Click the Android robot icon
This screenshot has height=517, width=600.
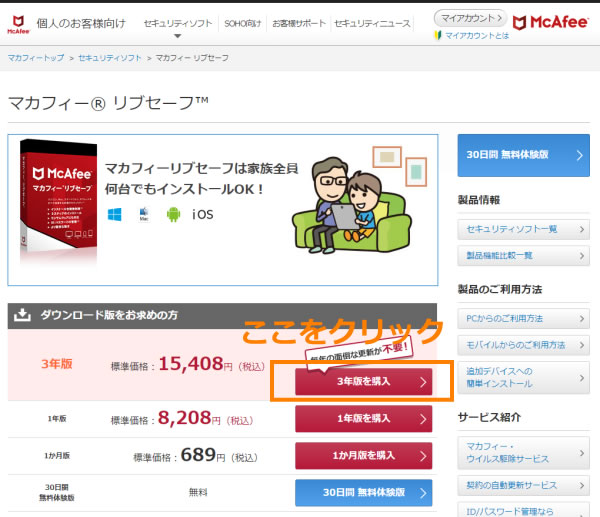(173, 214)
